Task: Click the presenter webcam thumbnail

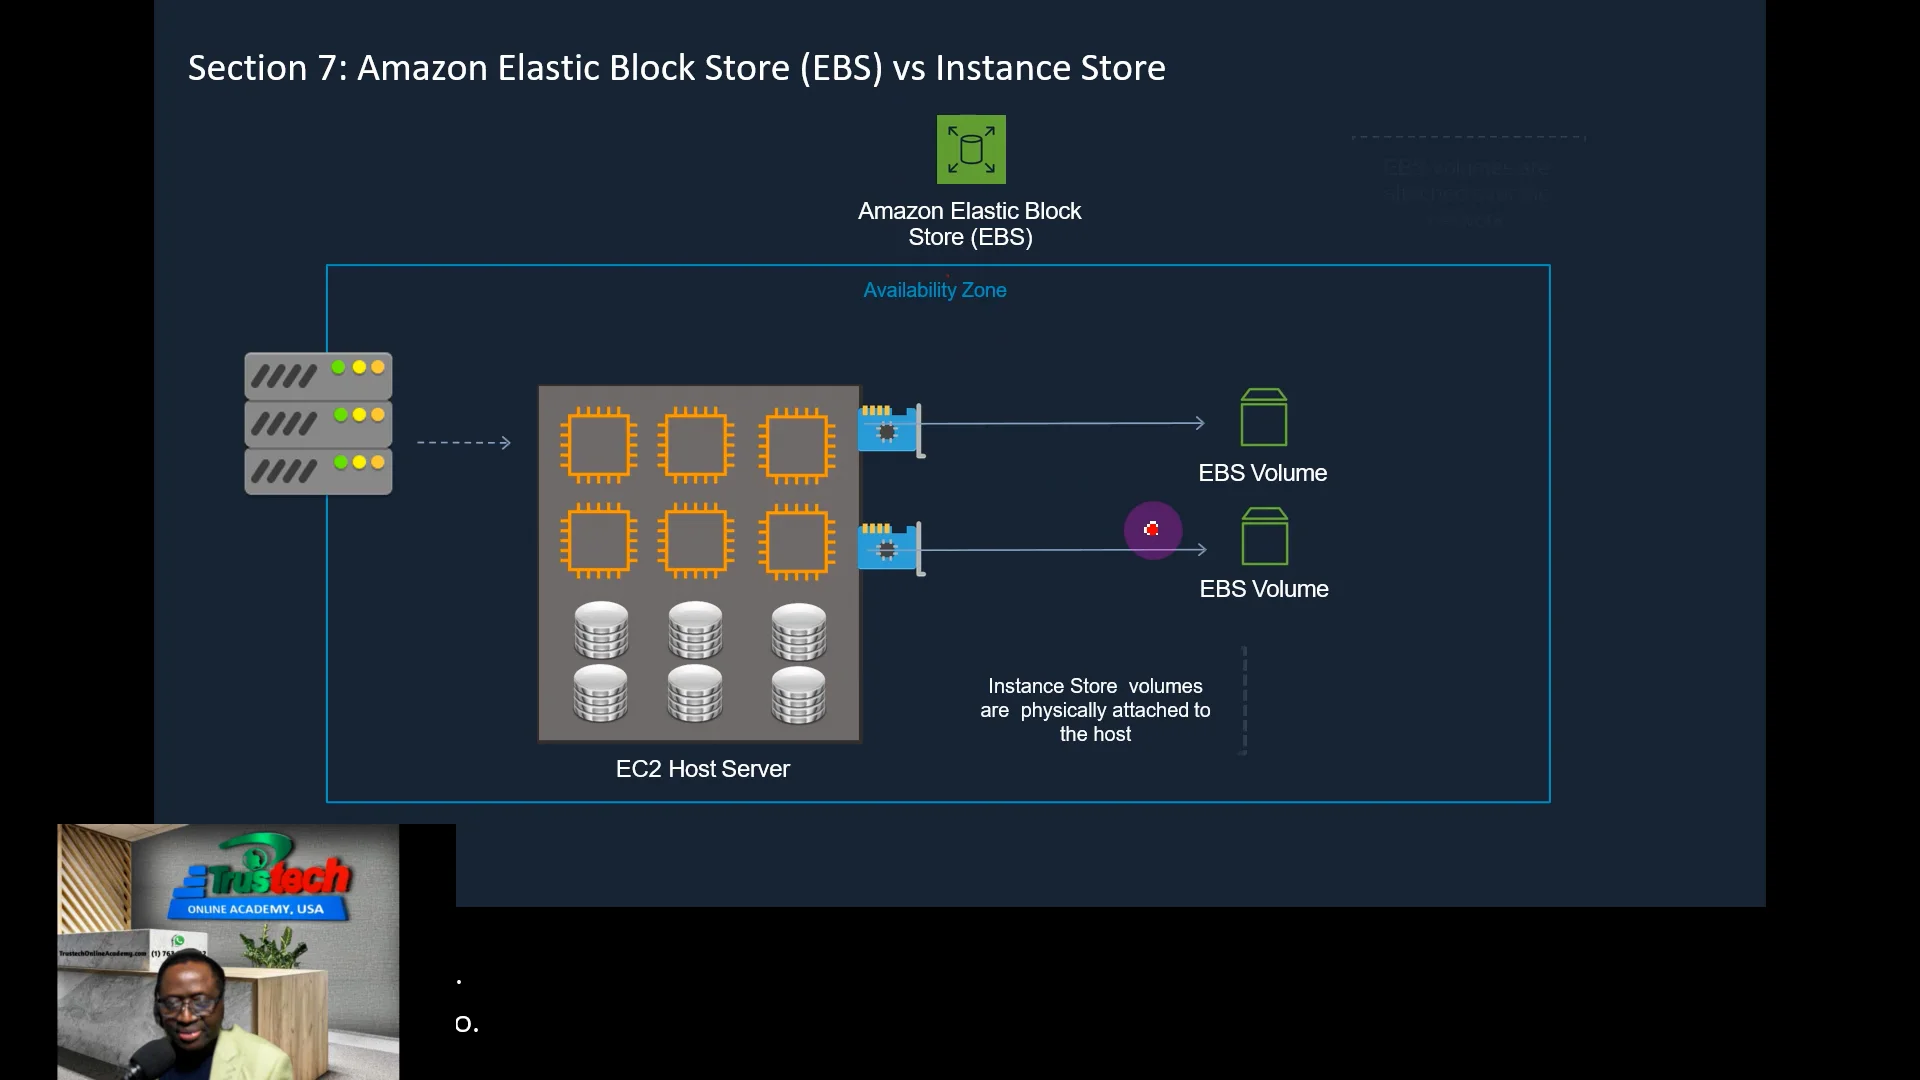Action: coord(227,950)
